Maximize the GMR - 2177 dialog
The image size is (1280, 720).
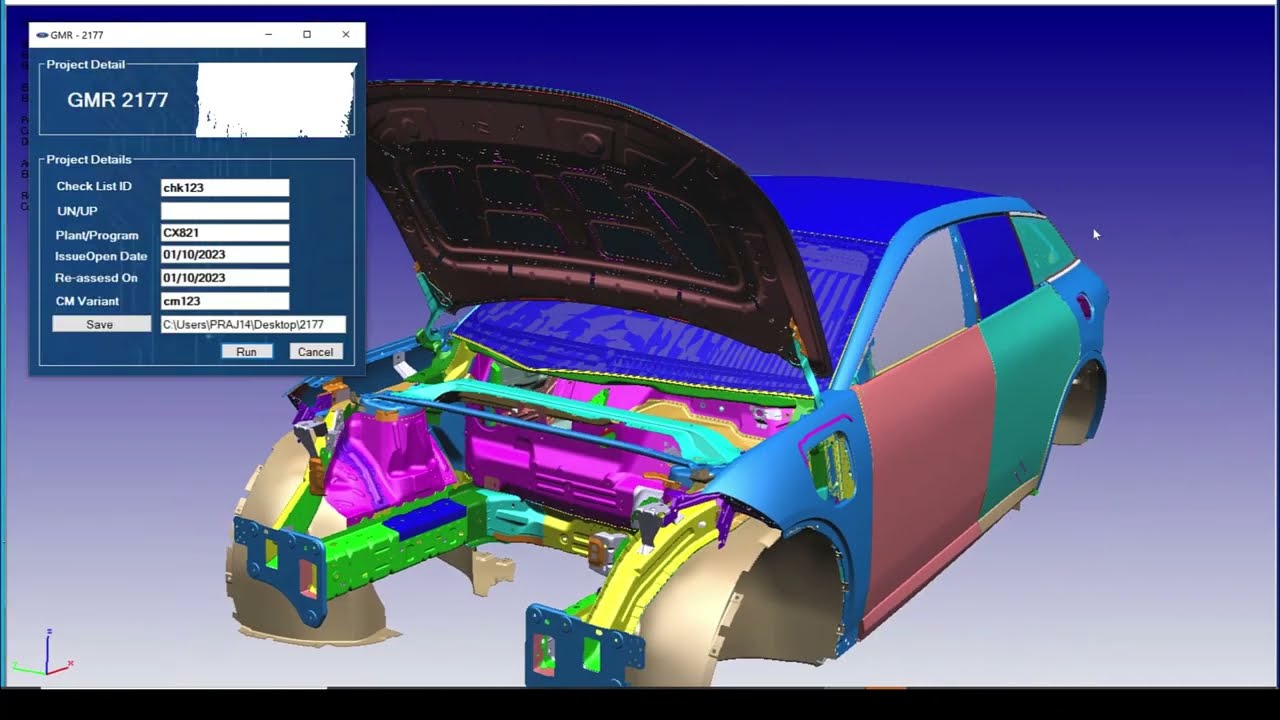pos(307,34)
